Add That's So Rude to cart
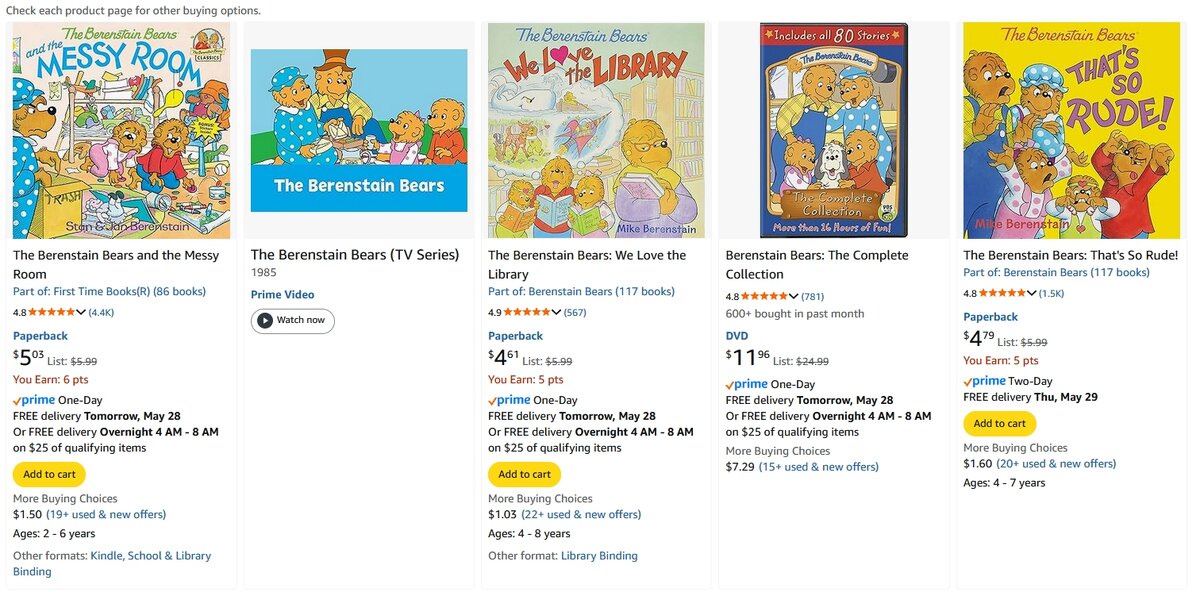1200x592 pixels. point(999,423)
